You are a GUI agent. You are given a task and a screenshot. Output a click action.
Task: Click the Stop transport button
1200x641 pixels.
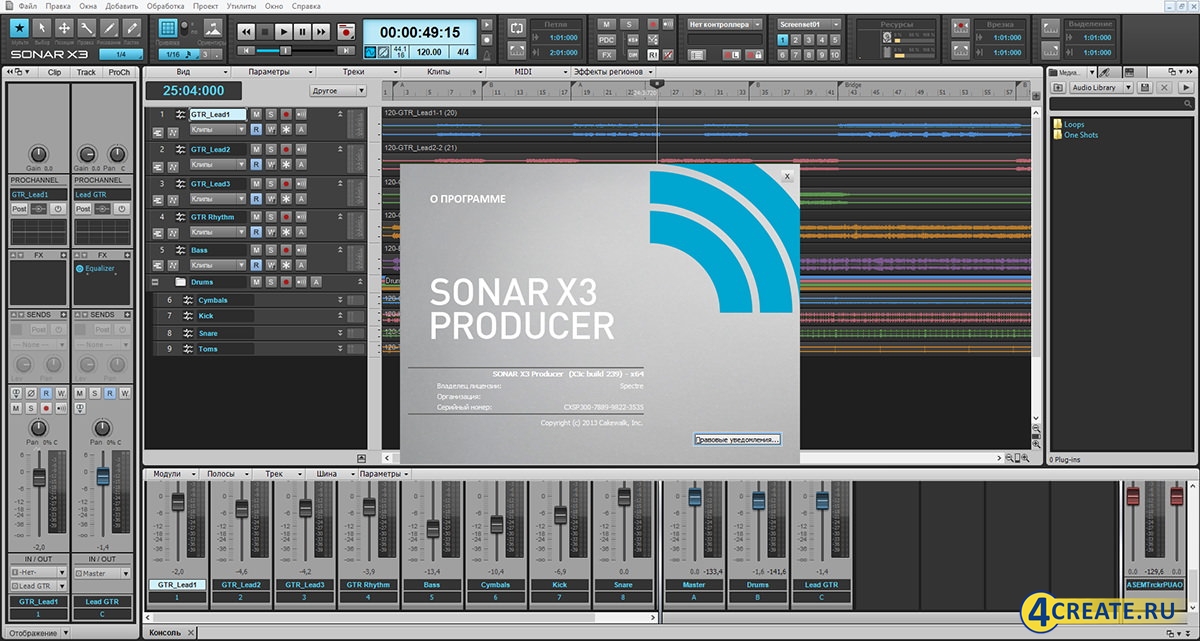click(267, 32)
